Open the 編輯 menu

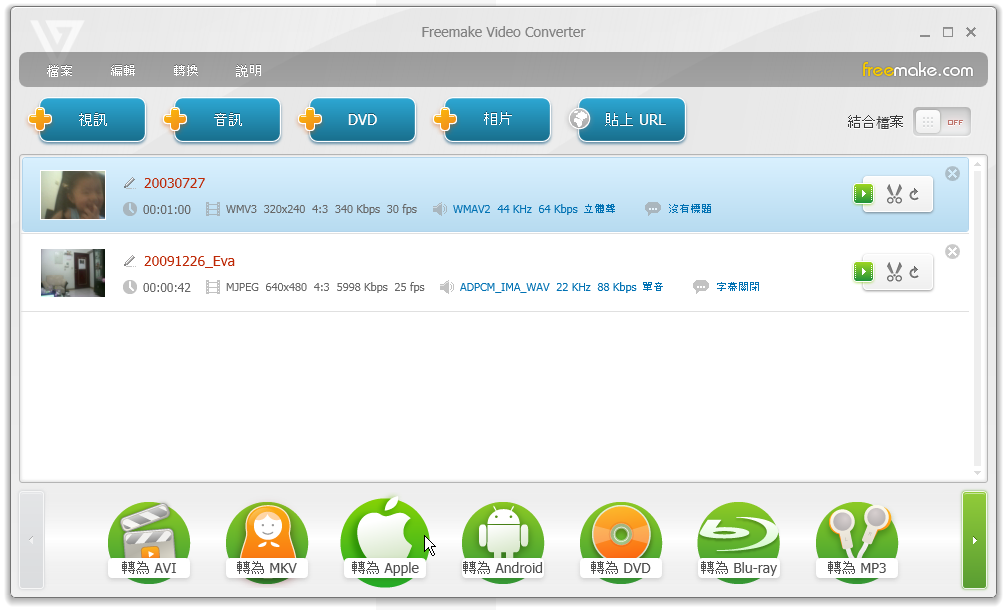(x=123, y=71)
